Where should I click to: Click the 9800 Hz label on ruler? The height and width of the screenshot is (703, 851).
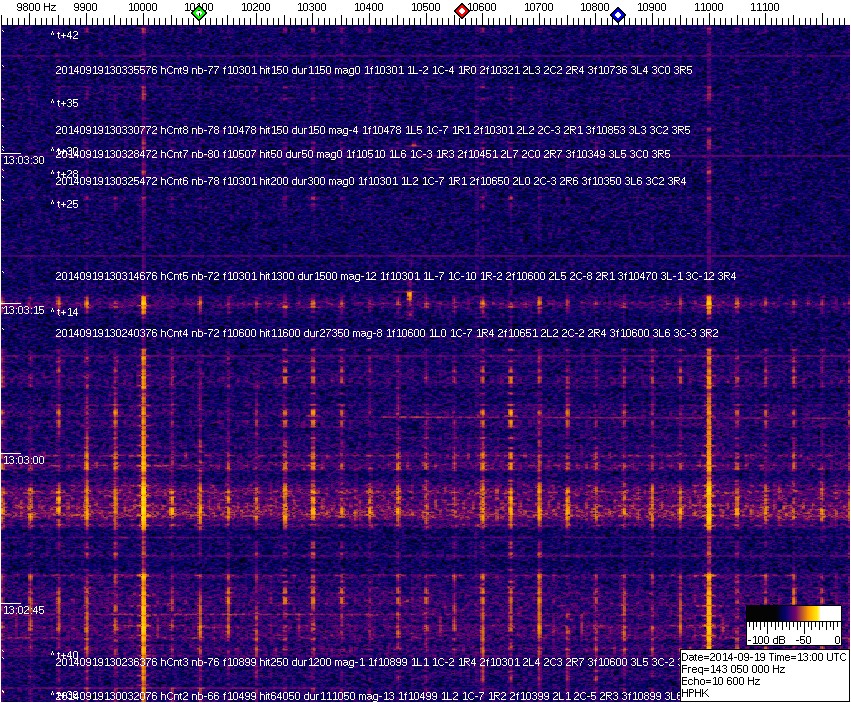pos(36,7)
